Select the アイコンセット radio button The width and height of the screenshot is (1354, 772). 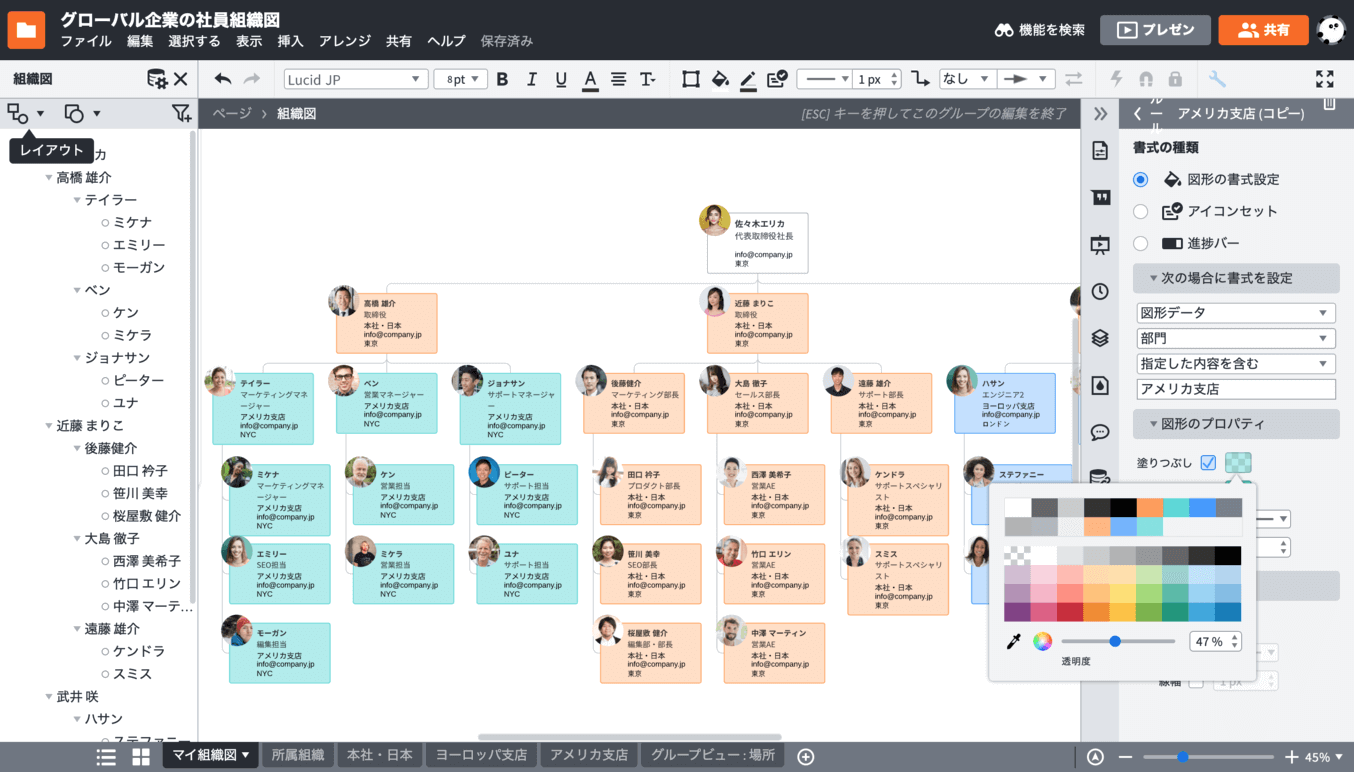point(1140,211)
